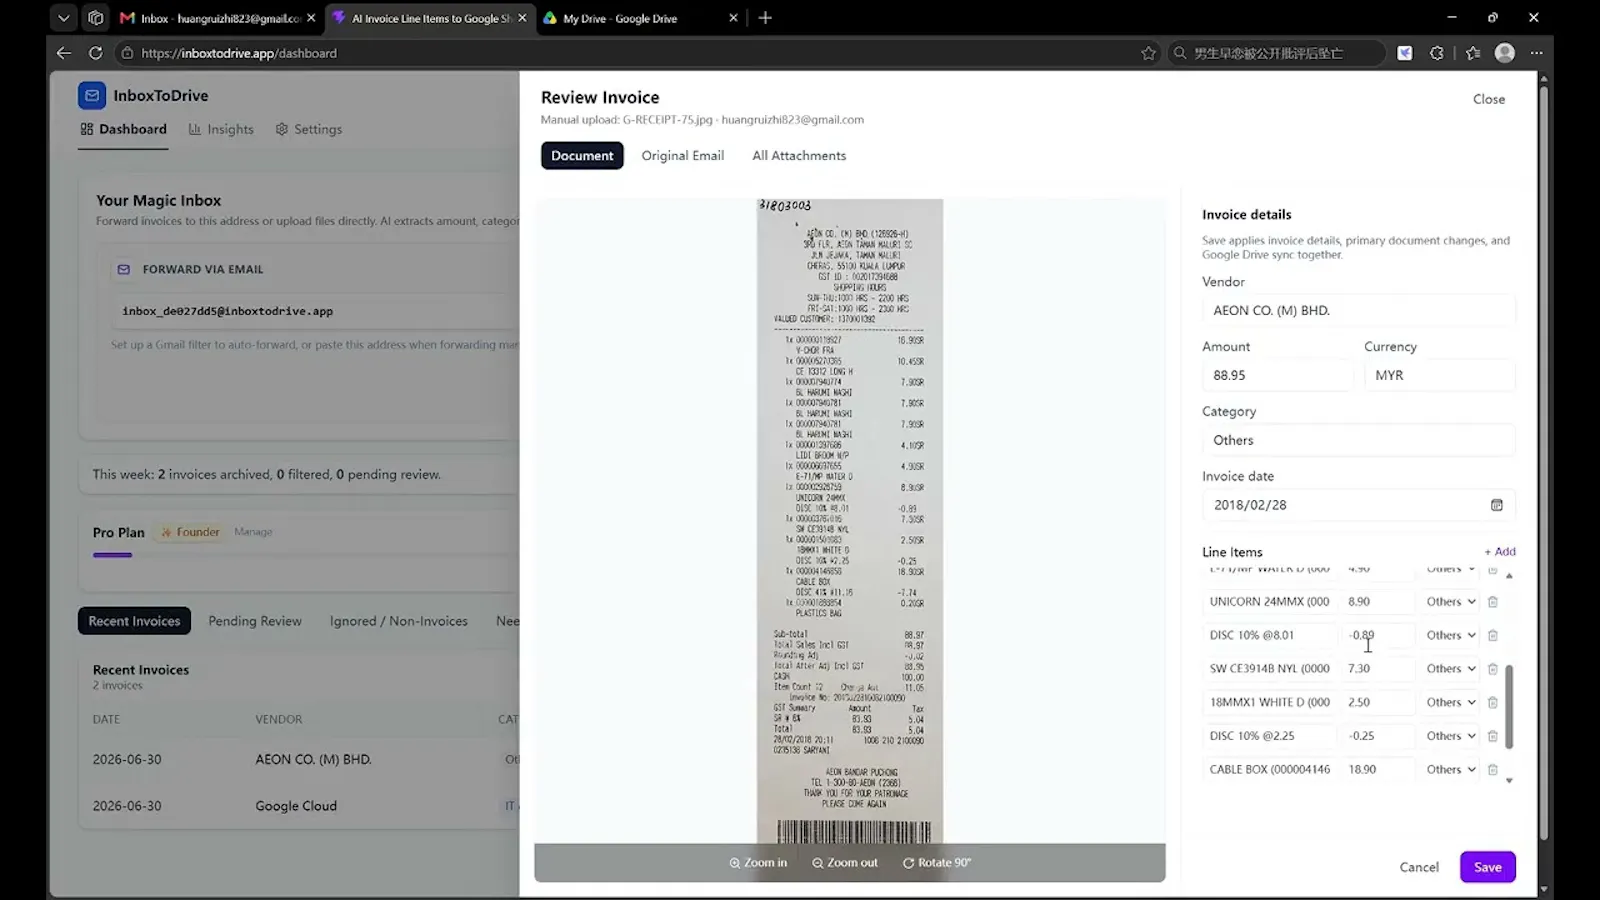Open the Currency field showing MYR
The width and height of the screenshot is (1600, 900).
(x=1439, y=375)
